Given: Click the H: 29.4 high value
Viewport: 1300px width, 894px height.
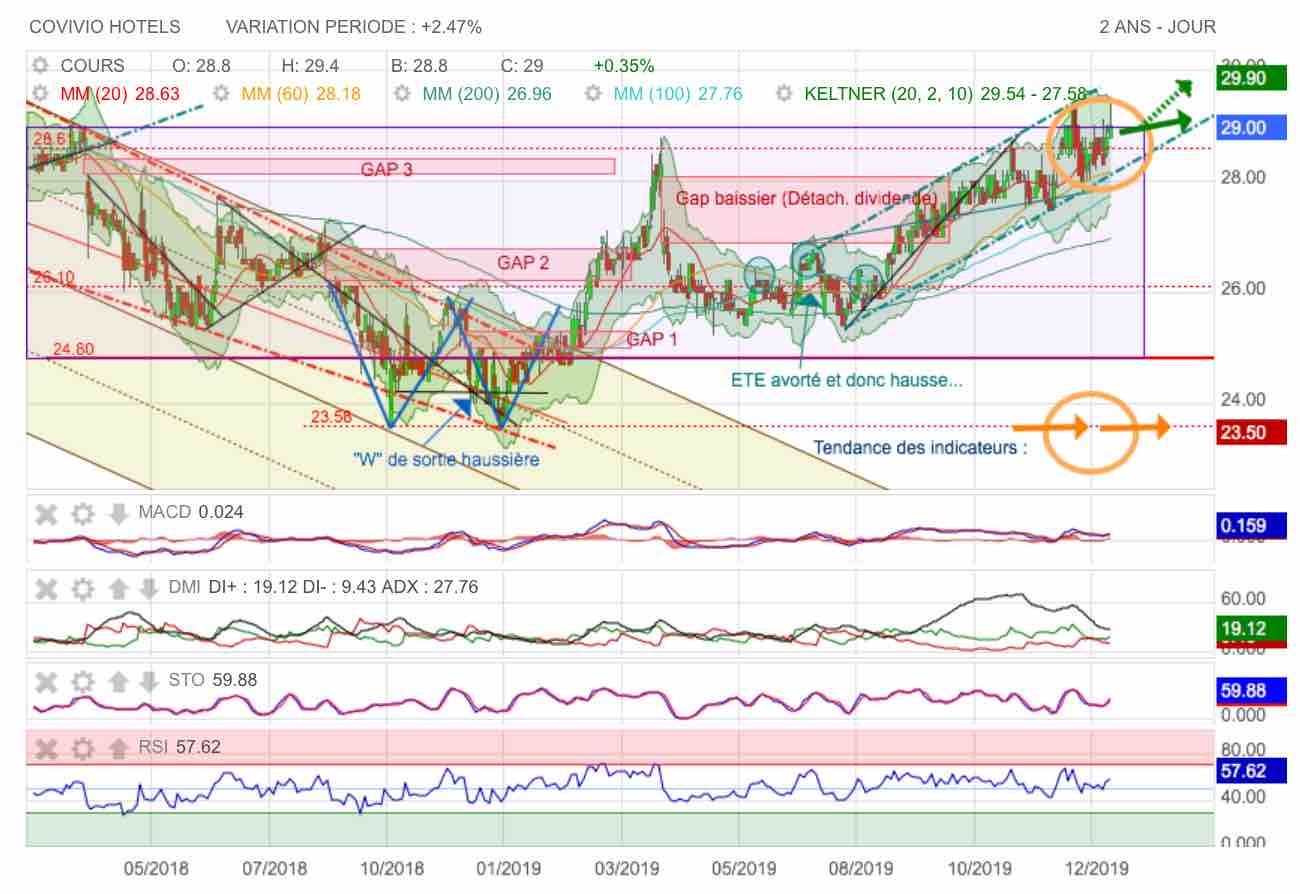Looking at the screenshot, I should click(x=310, y=66).
